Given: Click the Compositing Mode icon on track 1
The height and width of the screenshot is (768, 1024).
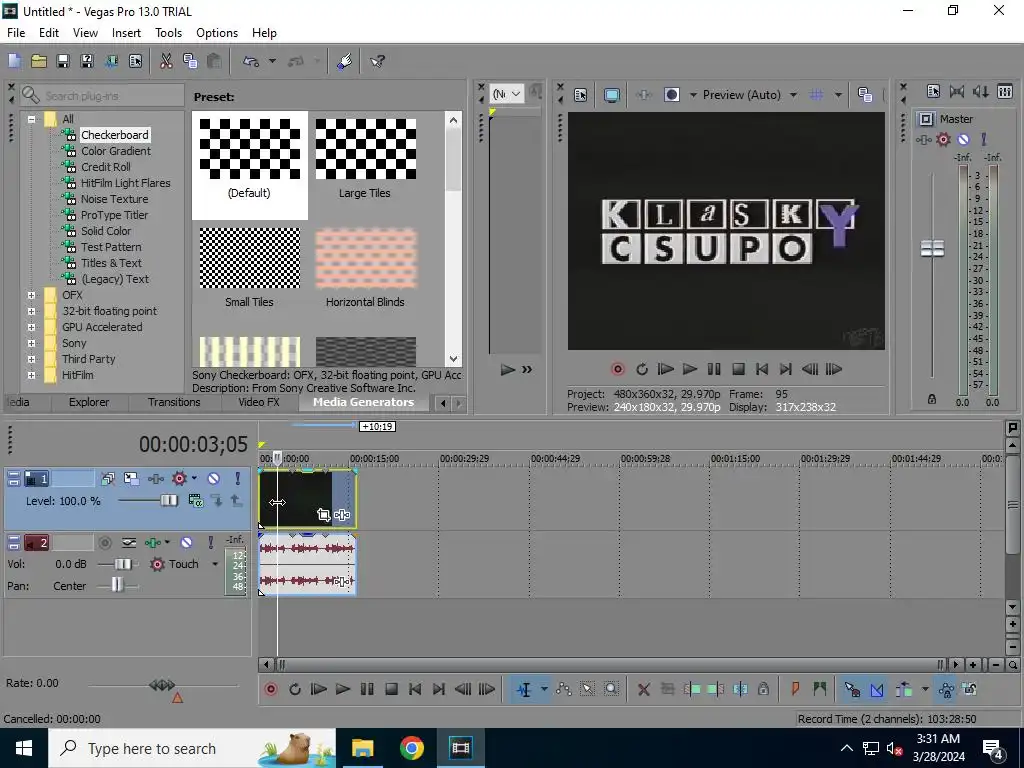Looking at the screenshot, I should 195,501.
